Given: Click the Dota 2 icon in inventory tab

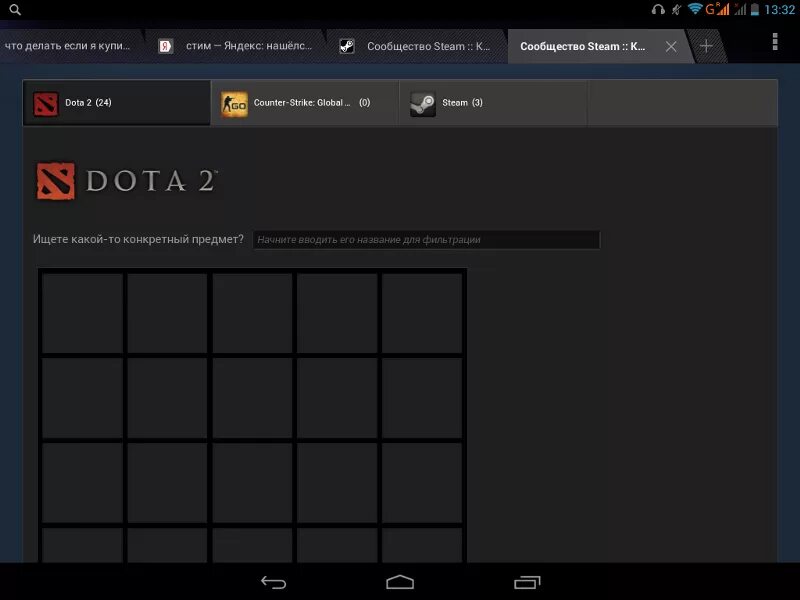Looking at the screenshot, I should (45, 104).
